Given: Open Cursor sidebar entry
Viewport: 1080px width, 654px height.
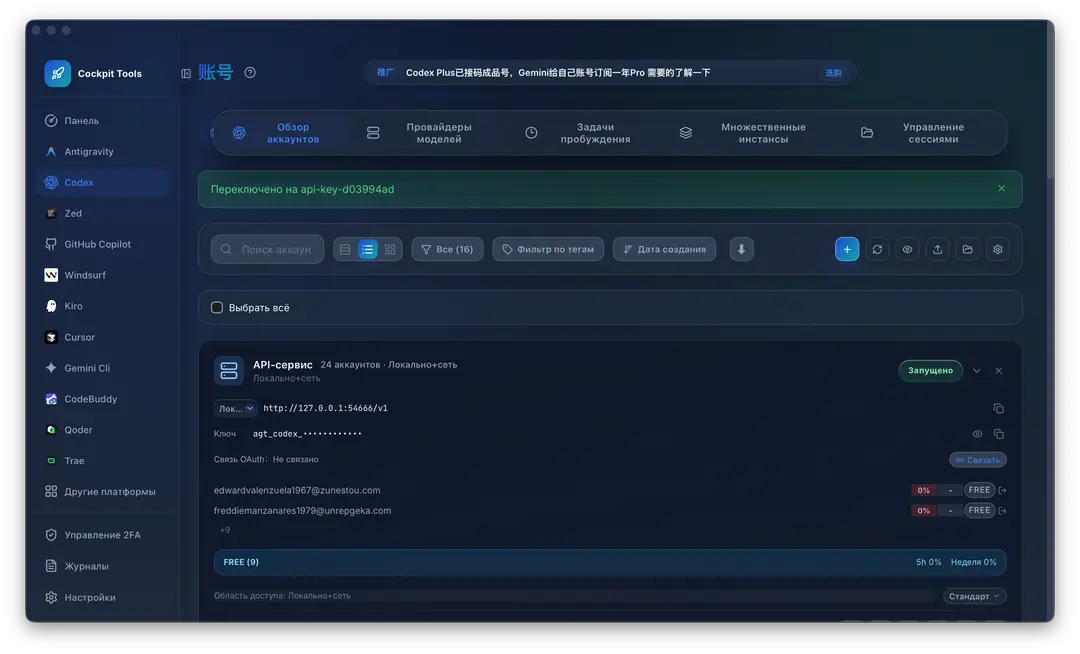Looking at the screenshot, I should [x=102, y=337].
